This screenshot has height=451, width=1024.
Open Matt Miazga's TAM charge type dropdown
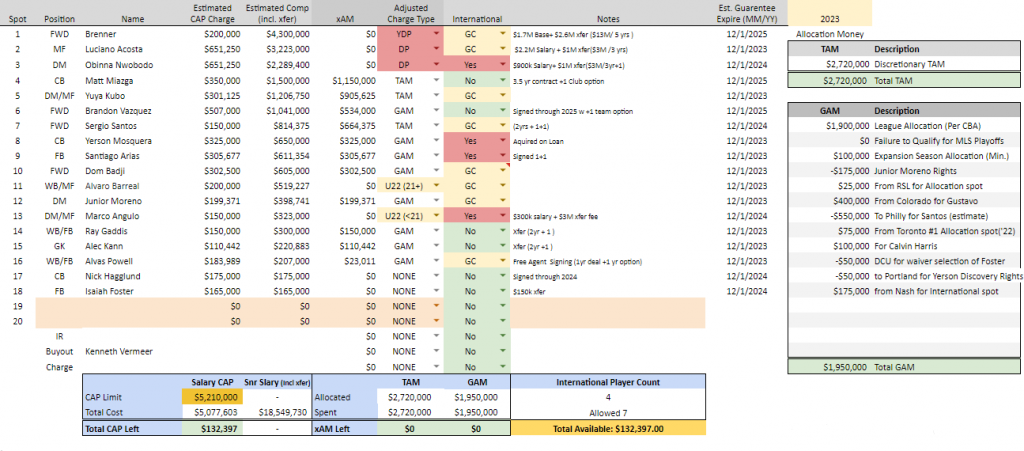click(x=437, y=78)
